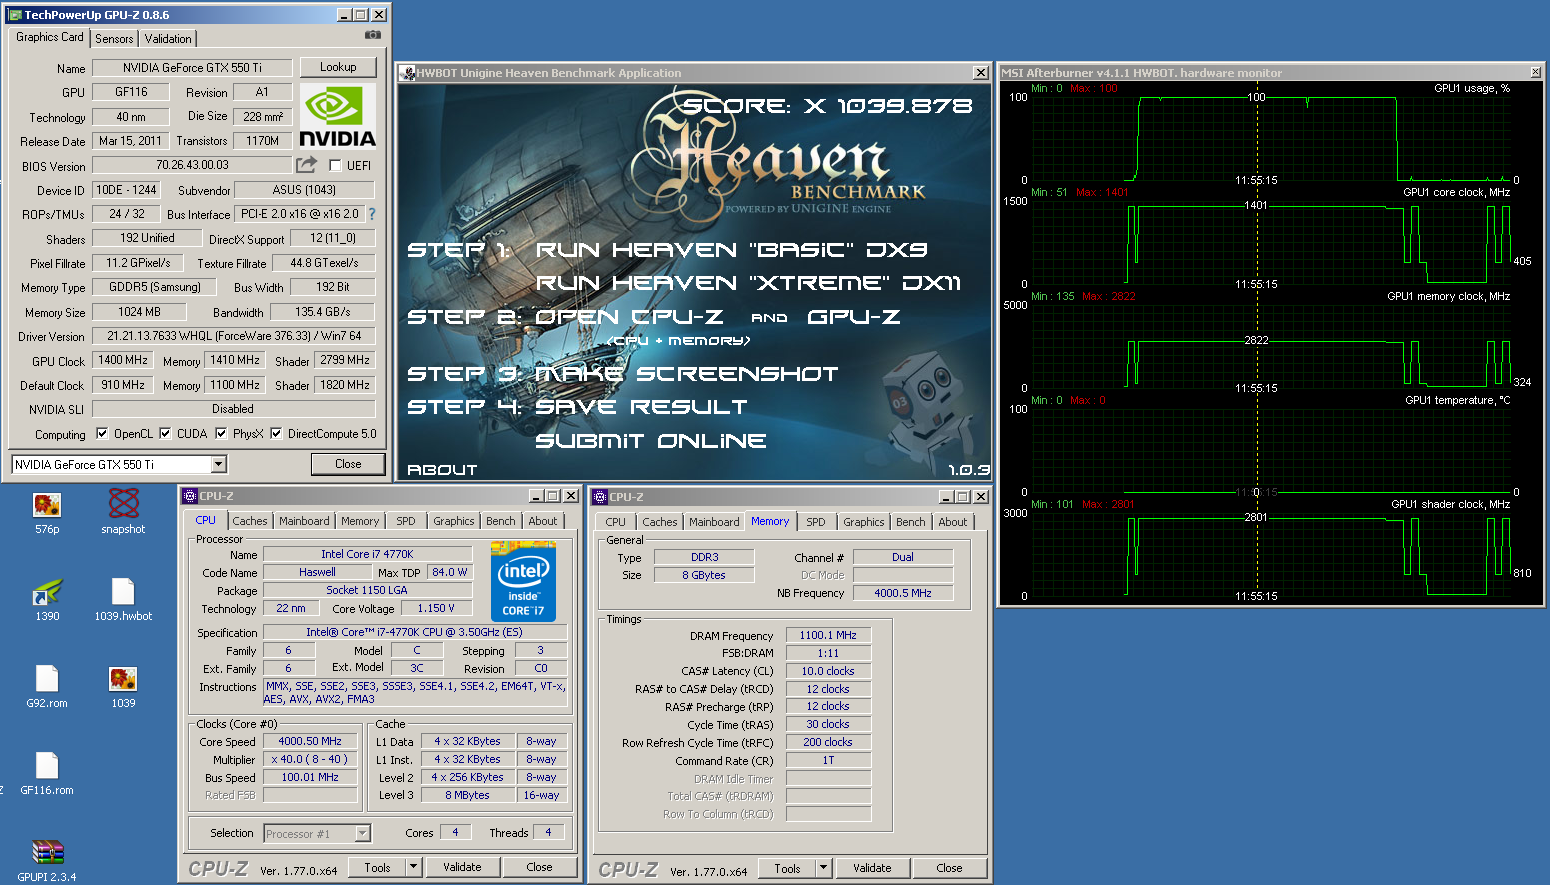Toggle the PhysX checkbox
Screen dimensions: 1550x885
221,434
